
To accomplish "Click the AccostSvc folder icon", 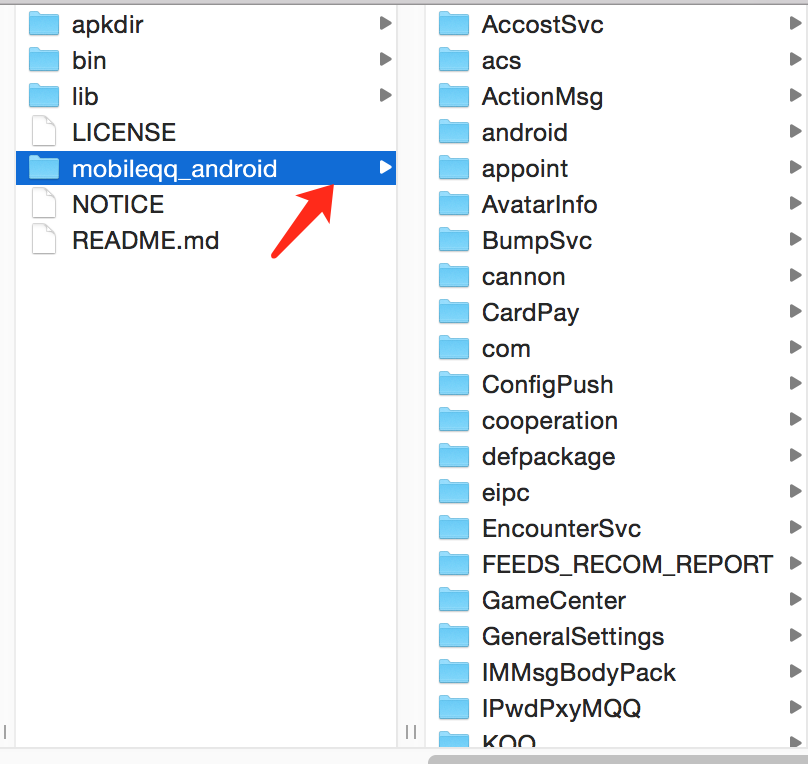I will (x=454, y=24).
